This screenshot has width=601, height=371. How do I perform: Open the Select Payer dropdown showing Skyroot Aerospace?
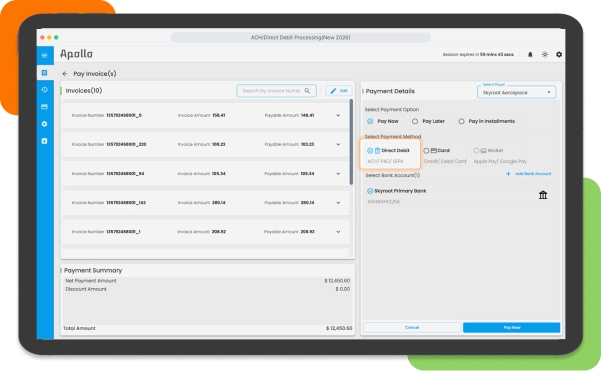pos(516,92)
